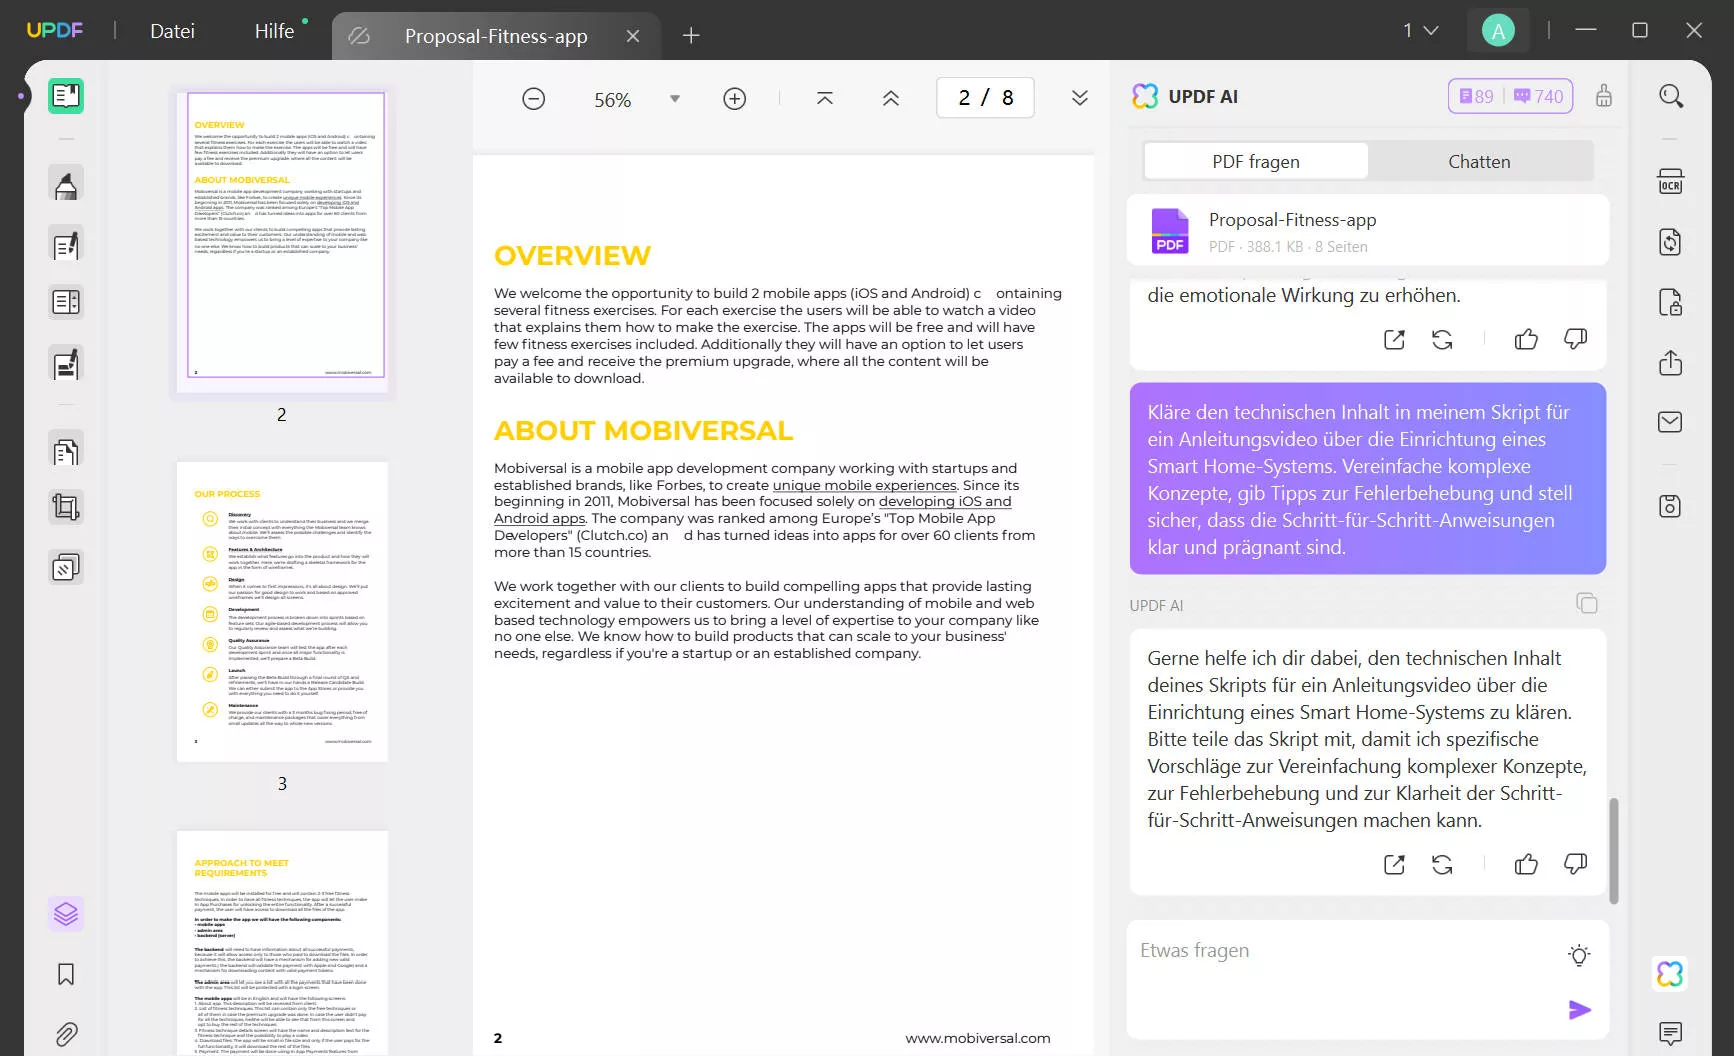Open the OCR tool in right sidebar
Viewport: 1734px width, 1056px height.
tap(1670, 181)
